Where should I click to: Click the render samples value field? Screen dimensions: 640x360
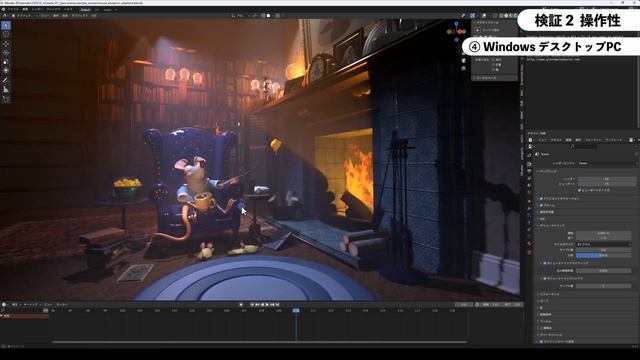click(607, 179)
